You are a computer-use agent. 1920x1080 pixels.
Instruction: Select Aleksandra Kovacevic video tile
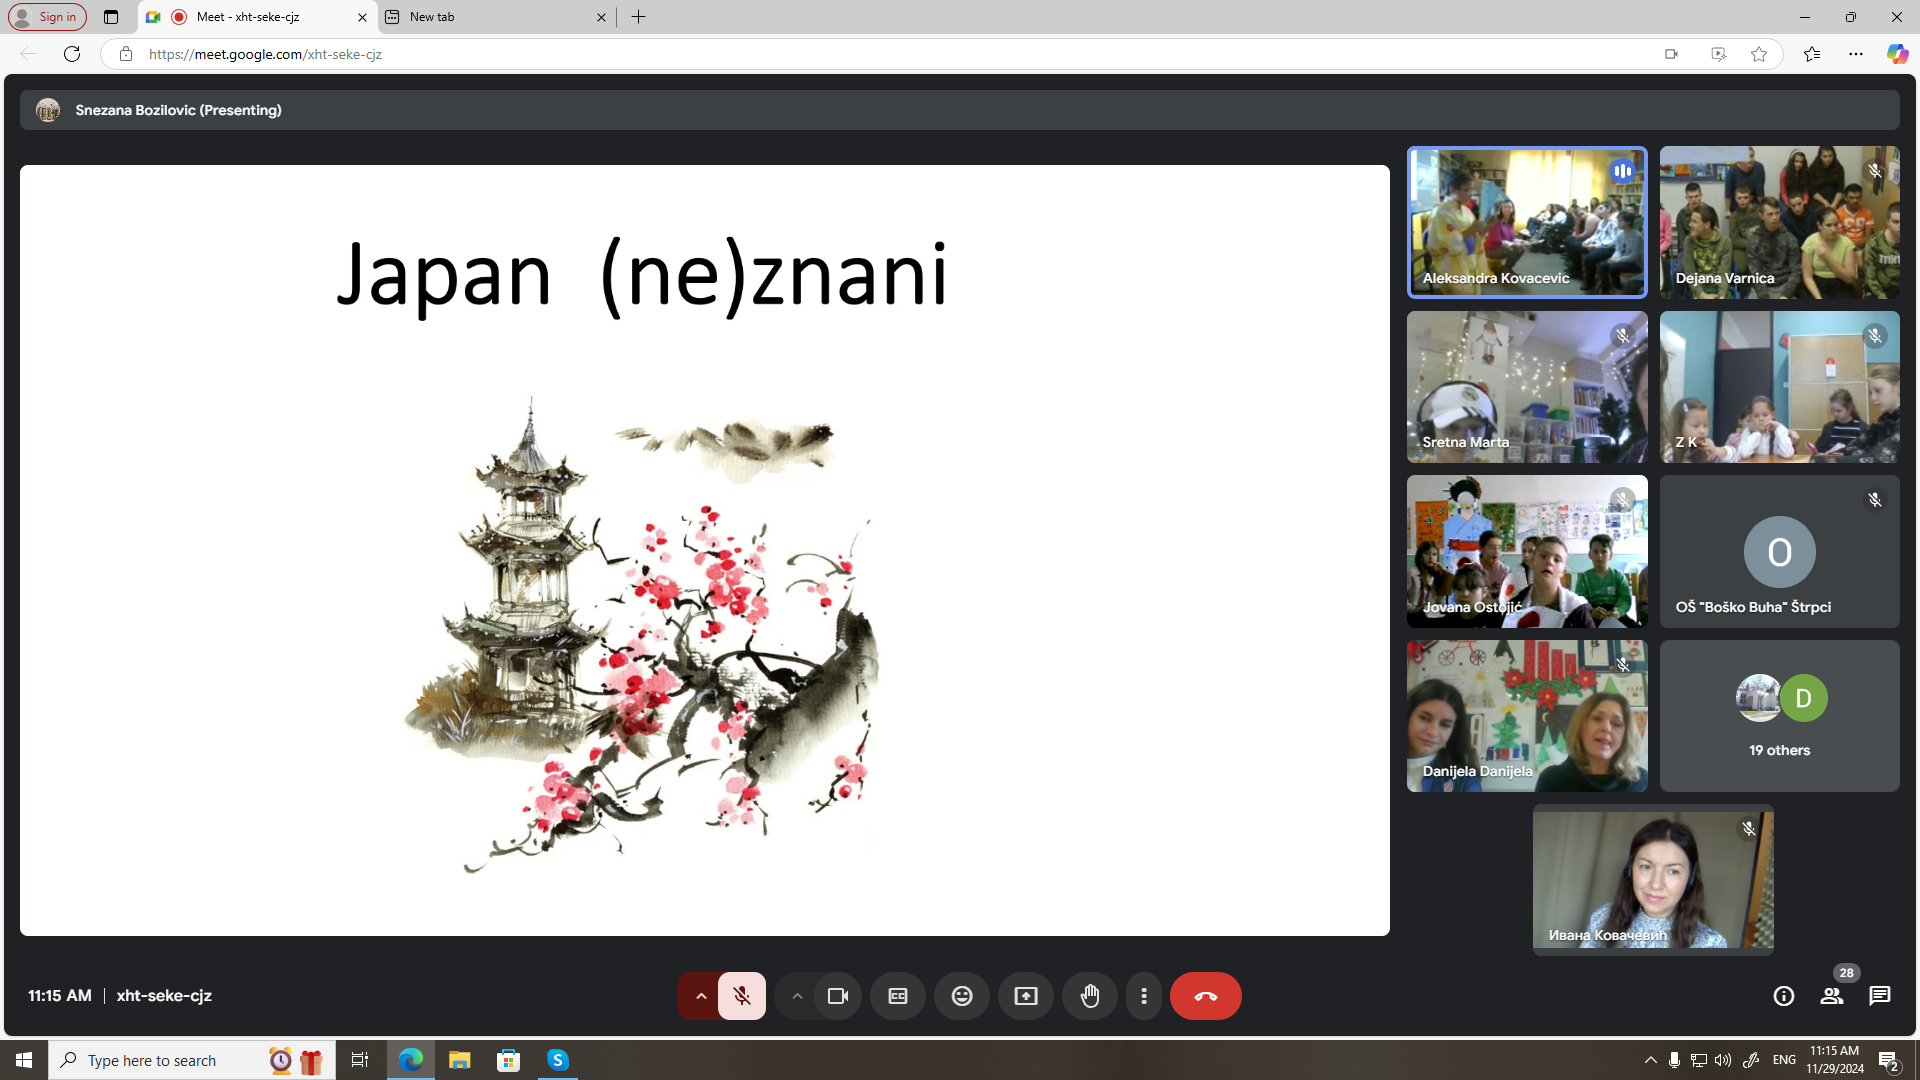point(1527,222)
